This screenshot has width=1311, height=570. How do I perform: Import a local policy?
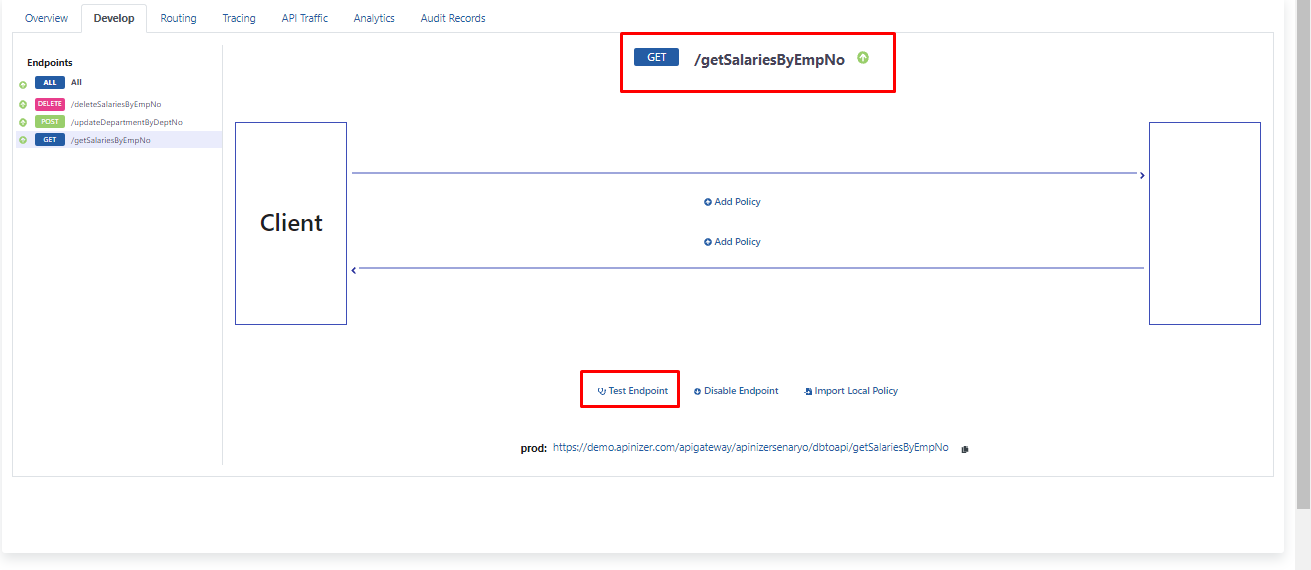(x=851, y=391)
